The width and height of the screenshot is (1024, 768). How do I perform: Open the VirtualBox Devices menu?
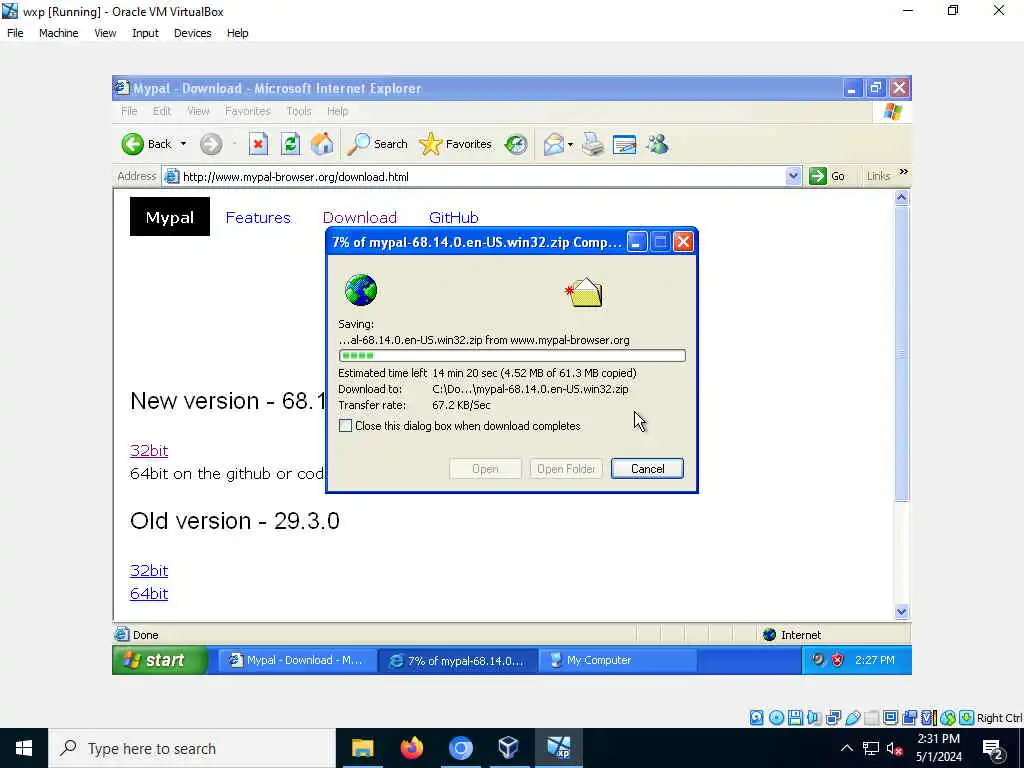coord(193,33)
